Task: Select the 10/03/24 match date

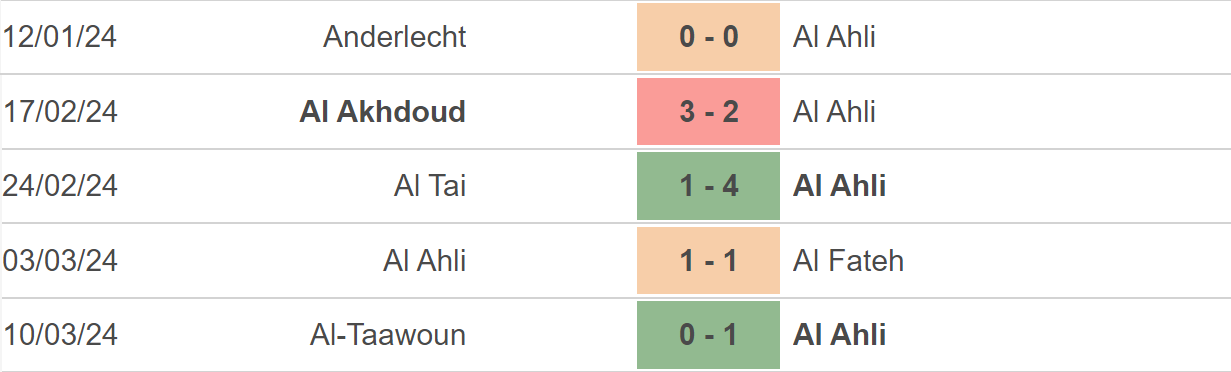Action: pyautogui.click(x=60, y=335)
